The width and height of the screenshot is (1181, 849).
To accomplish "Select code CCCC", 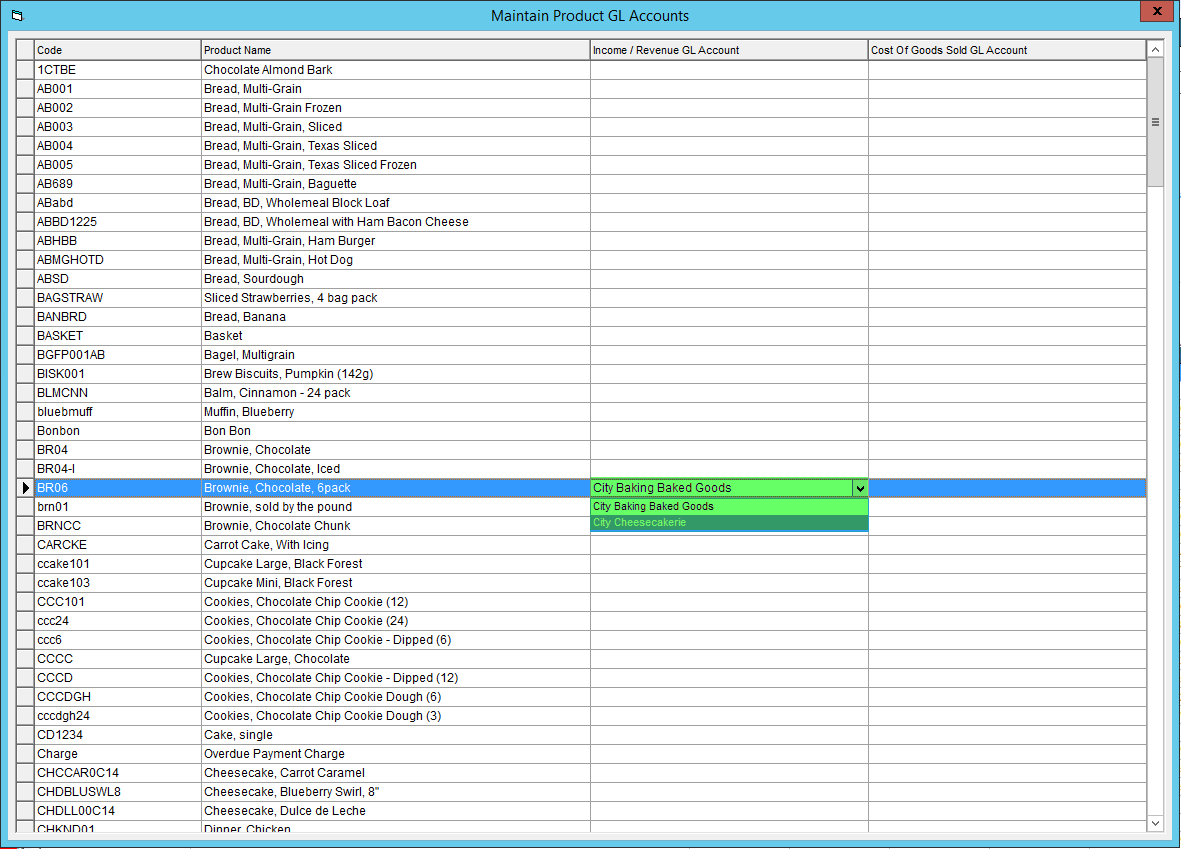I will (117, 658).
